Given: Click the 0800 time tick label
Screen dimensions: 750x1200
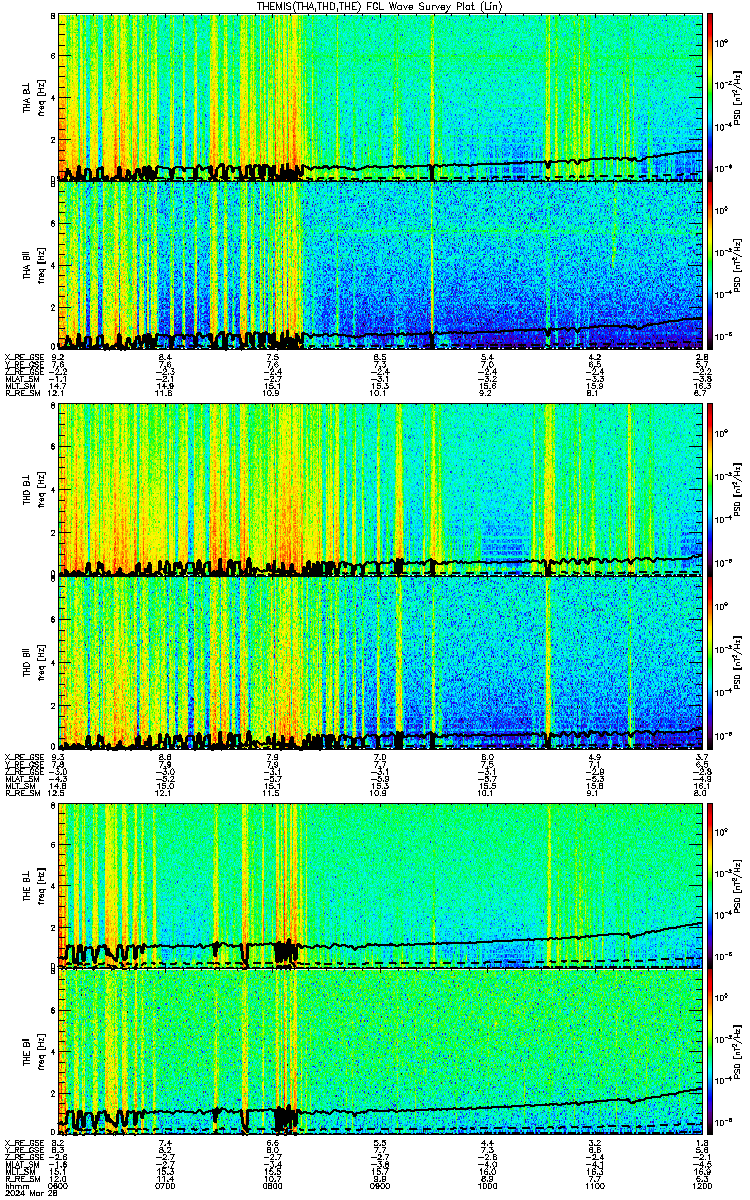Looking at the screenshot, I should click(x=273, y=1187).
